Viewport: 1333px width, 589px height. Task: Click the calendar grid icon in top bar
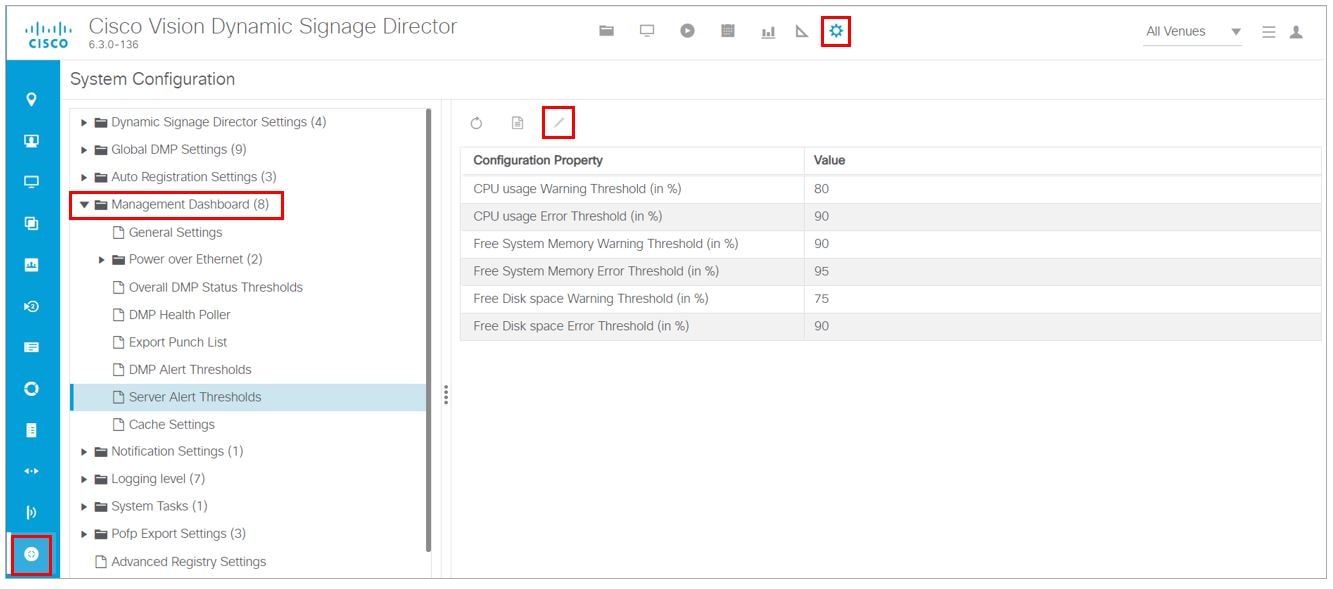pyautogui.click(x=728, y=31)
